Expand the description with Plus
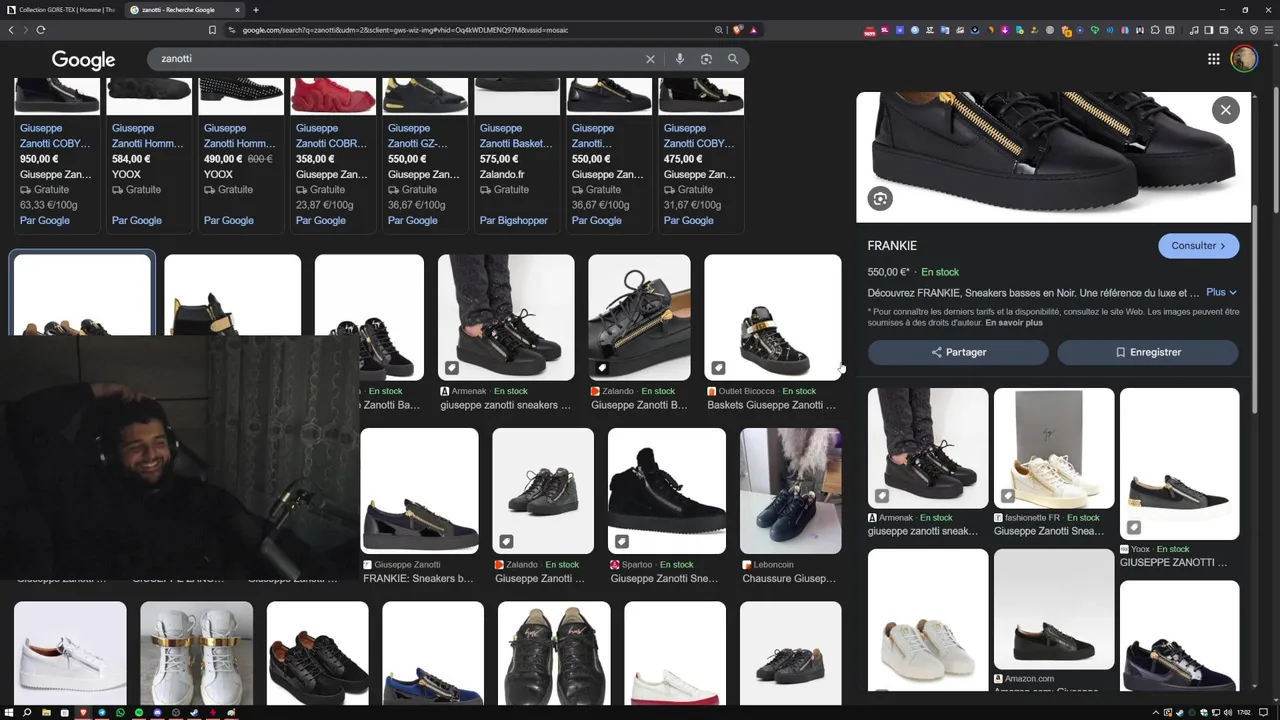1280x720 pixels. pos(1221,293)
